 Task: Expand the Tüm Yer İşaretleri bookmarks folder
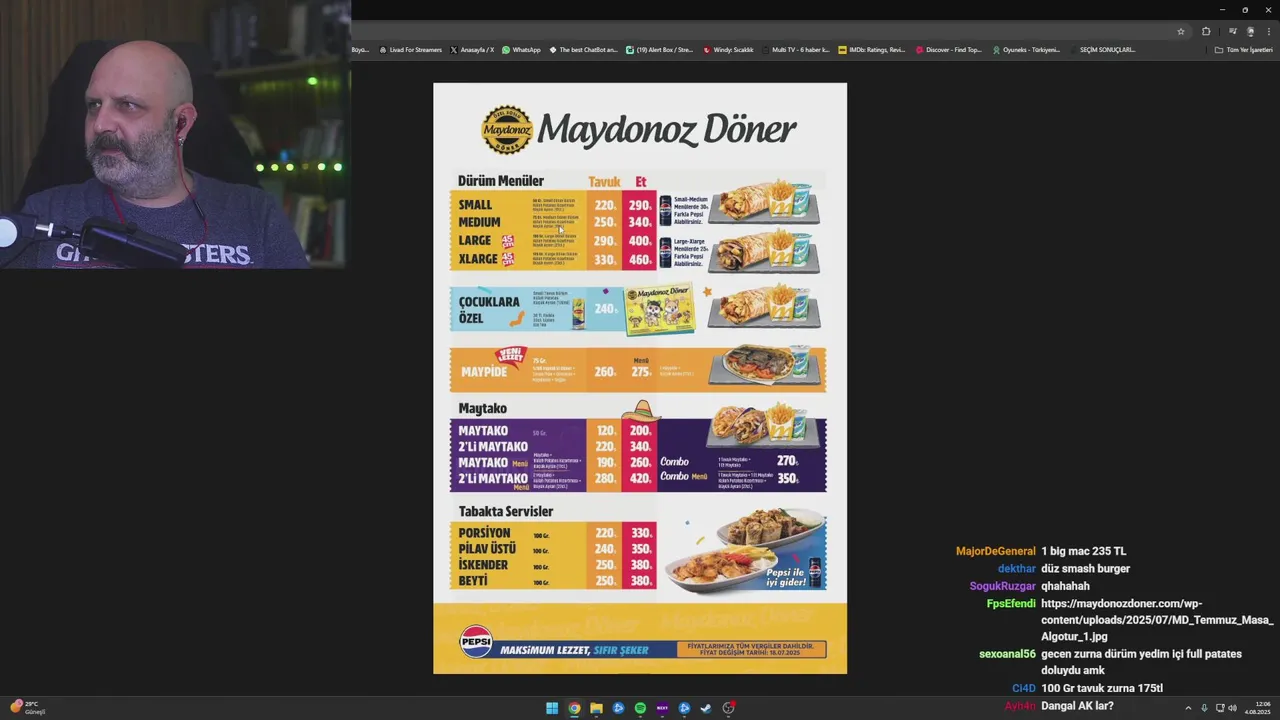(1243, 50)
